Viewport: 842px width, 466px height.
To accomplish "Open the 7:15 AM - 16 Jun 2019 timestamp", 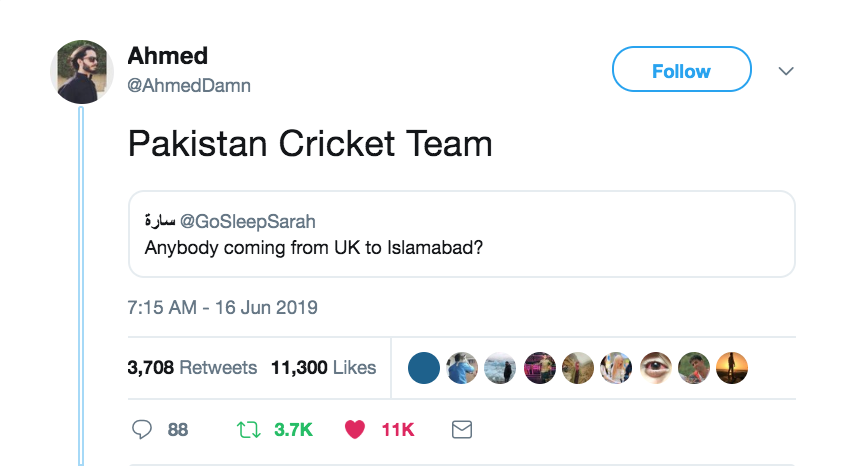I will [x=223, y=307].
